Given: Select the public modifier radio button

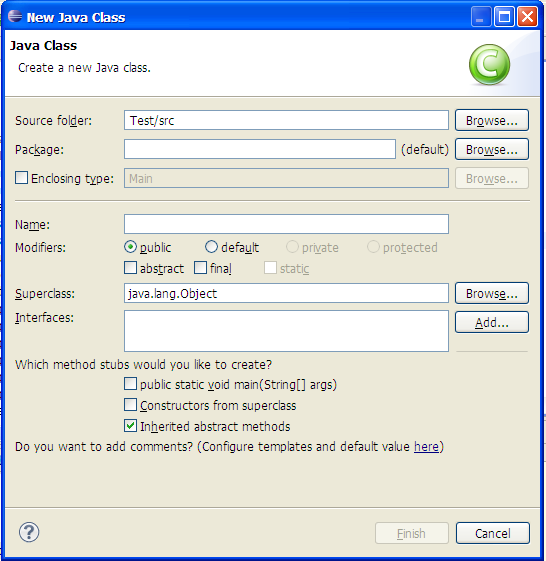Looking at the screenshot, I should click(x=130, y=247).
